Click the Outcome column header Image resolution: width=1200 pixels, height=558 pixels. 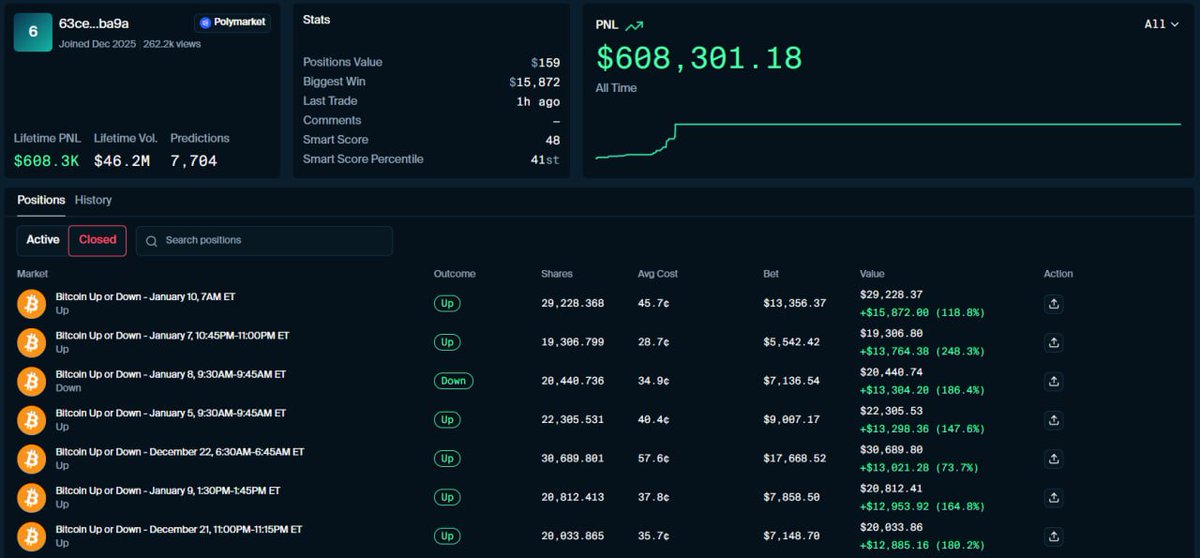[x=454, y=274]
